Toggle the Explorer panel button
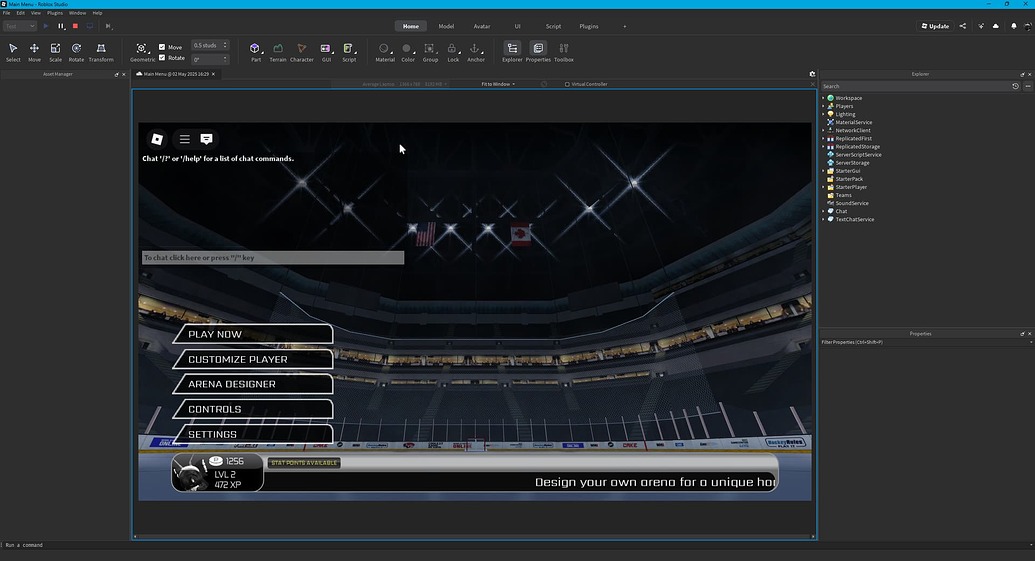Viewport: 1035px width, 561px height. click(512, 52)
